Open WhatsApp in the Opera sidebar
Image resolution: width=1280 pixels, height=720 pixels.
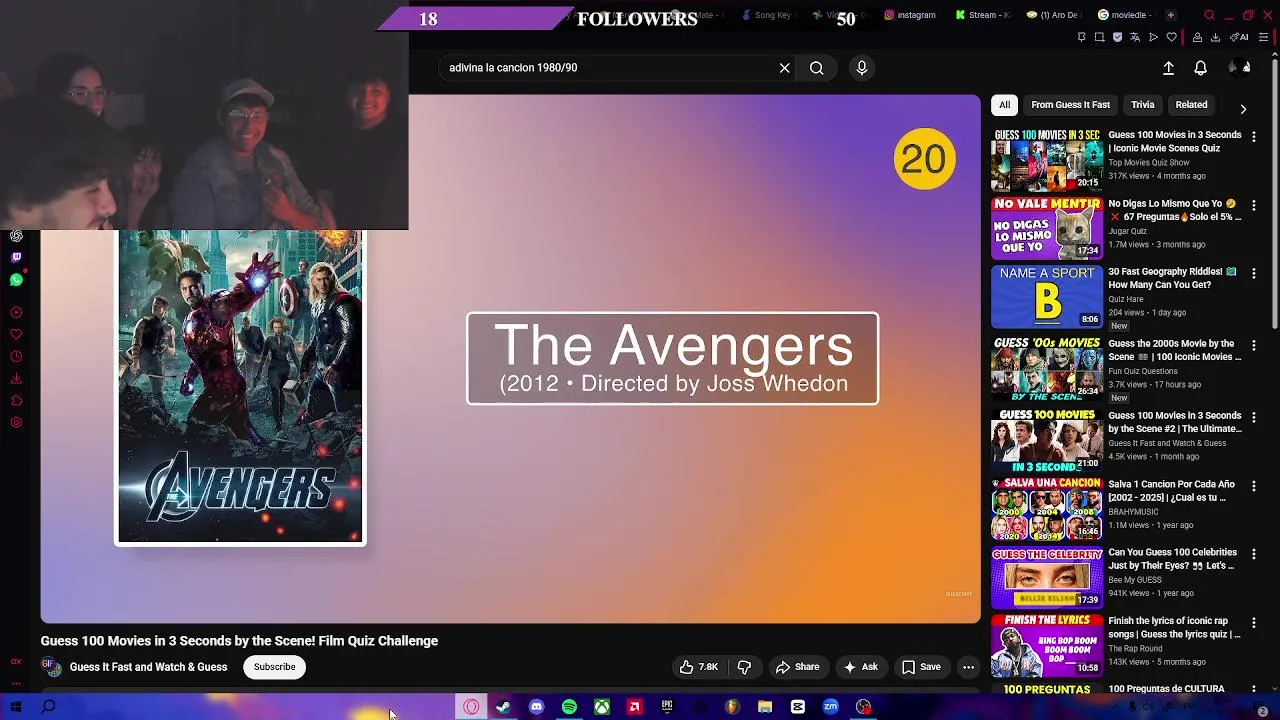pos(16,280)
